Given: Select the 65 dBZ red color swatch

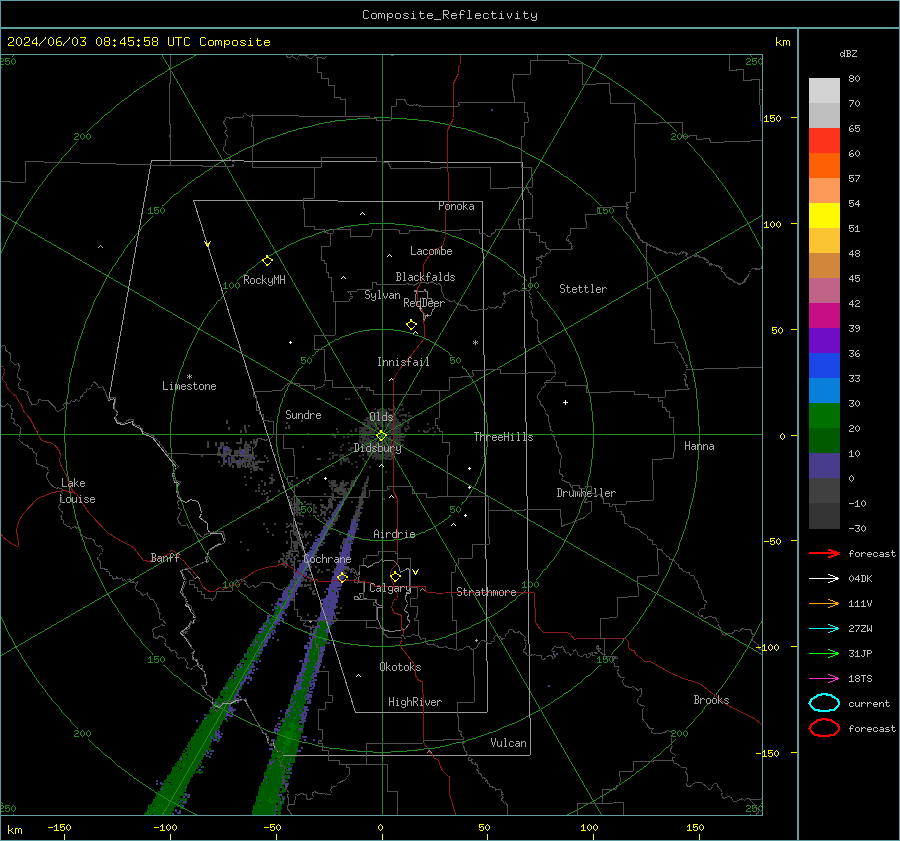Looking at the screenshot, I should click(824, 140).
